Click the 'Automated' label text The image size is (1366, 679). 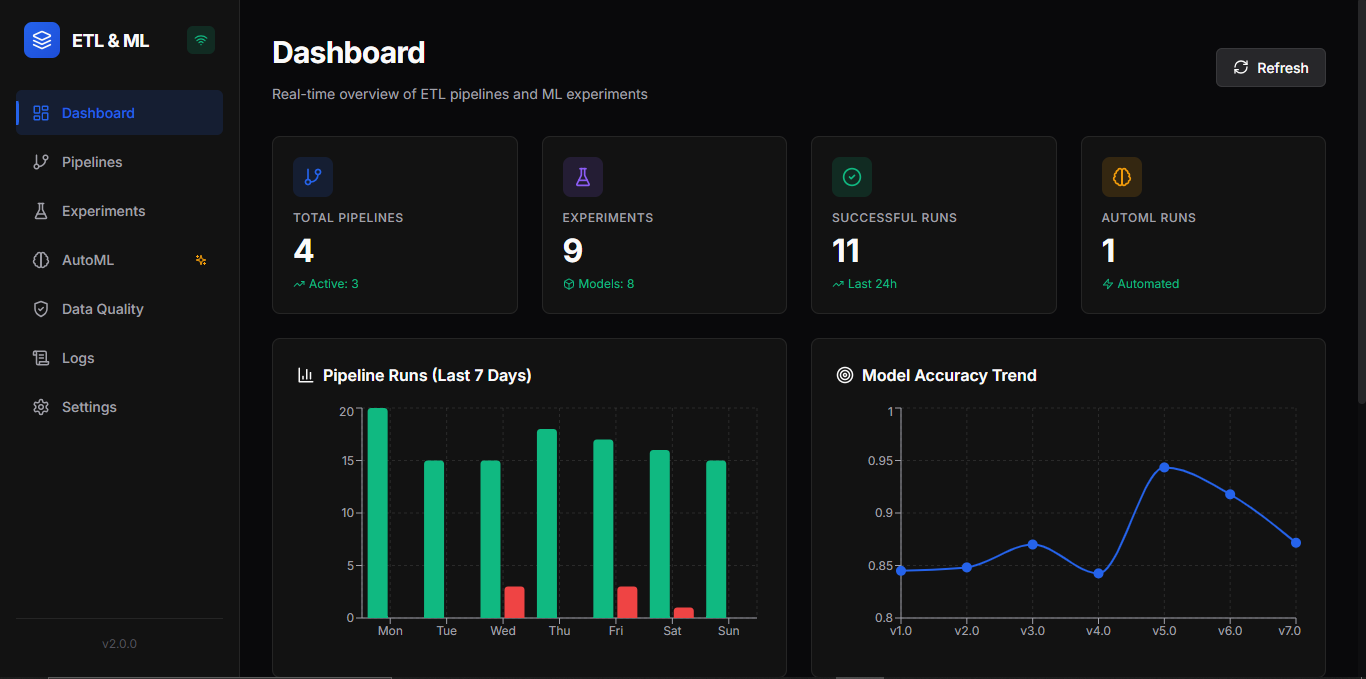click(x=1148, y=284)
